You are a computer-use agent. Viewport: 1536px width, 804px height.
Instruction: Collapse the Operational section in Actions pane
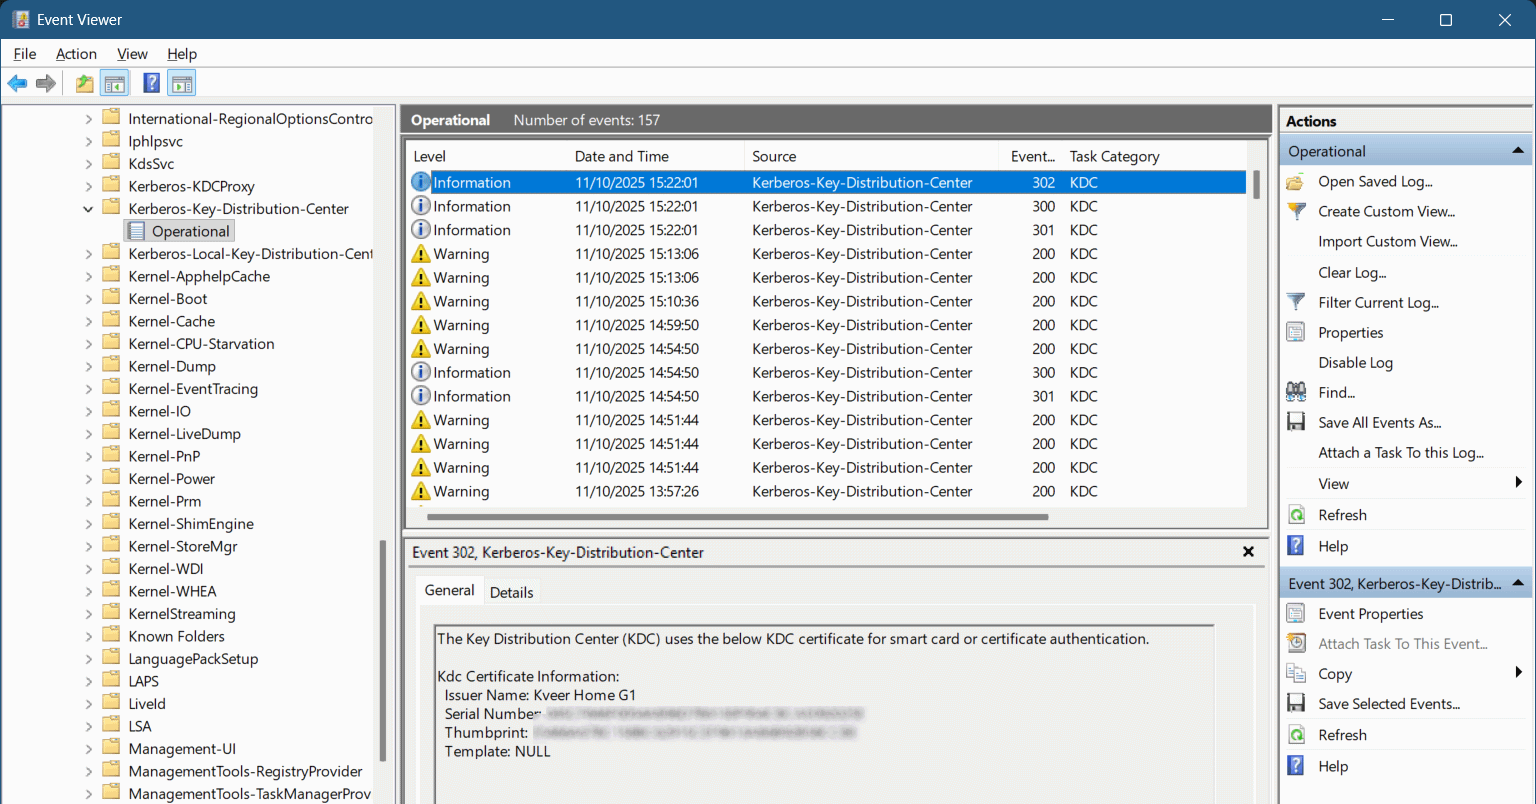[1519, 149]
